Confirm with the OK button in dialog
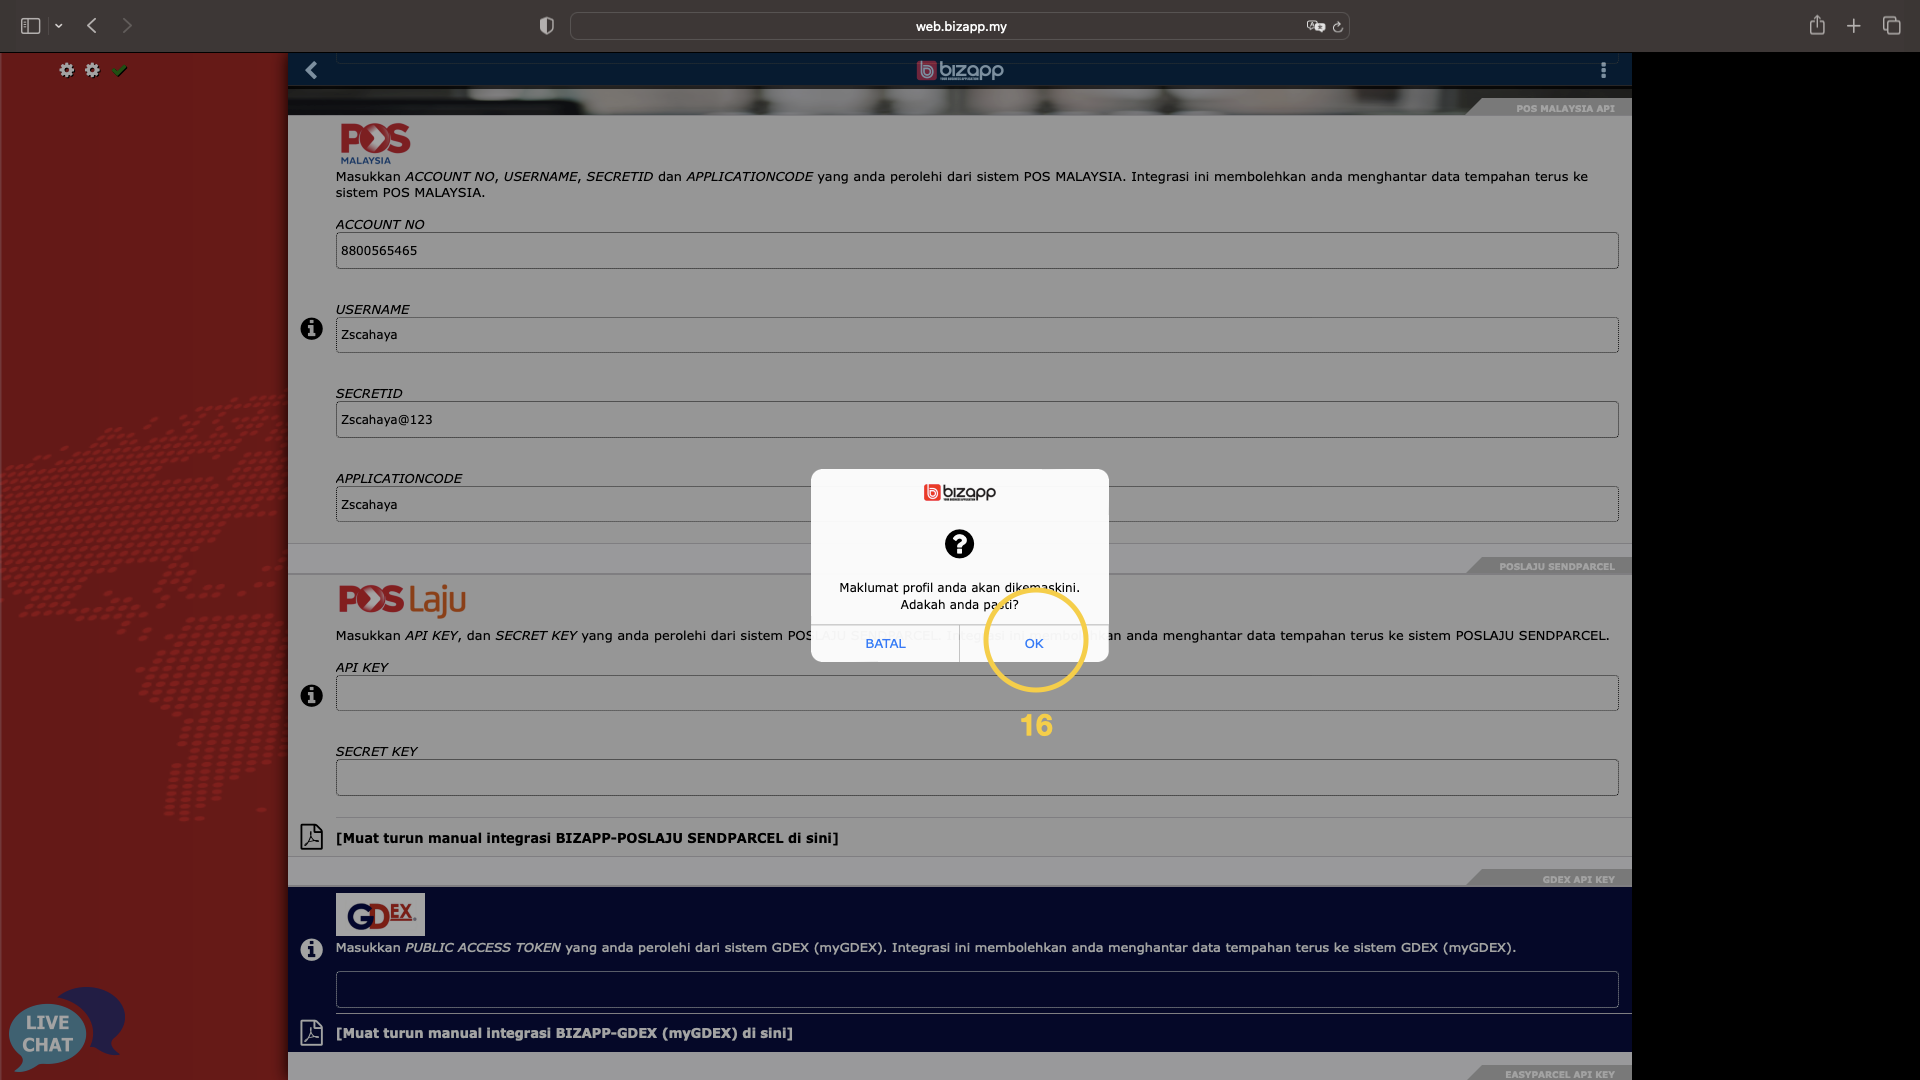Image resolution: width=1920 pixels, height=1080 pixels. coord(1034,643)
